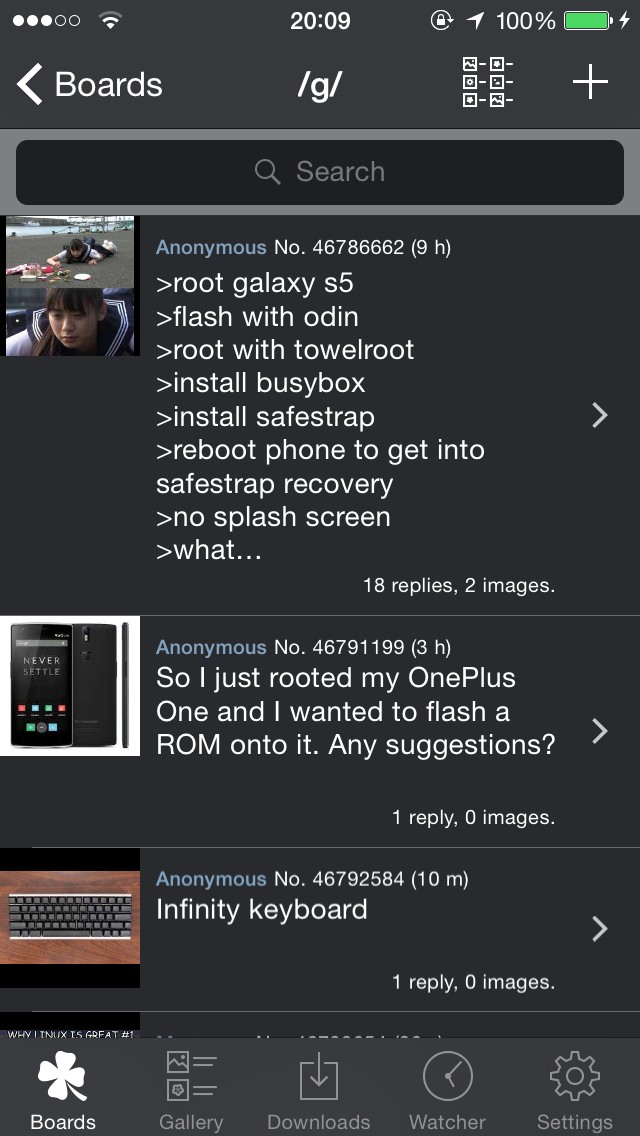The width and height of the screenshot is (640, 1136).
Task: Open the OnePlus One phone thumbnail
Action: pos(70,686)
